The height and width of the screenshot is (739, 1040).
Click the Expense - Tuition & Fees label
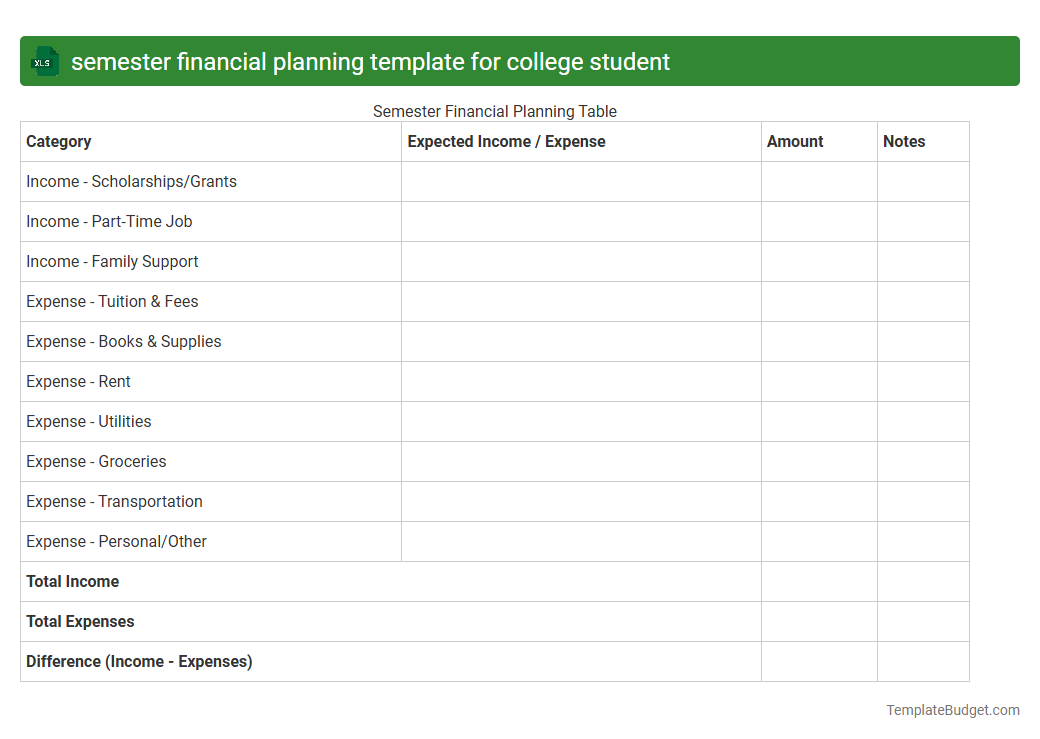click(x=112, y=301)
